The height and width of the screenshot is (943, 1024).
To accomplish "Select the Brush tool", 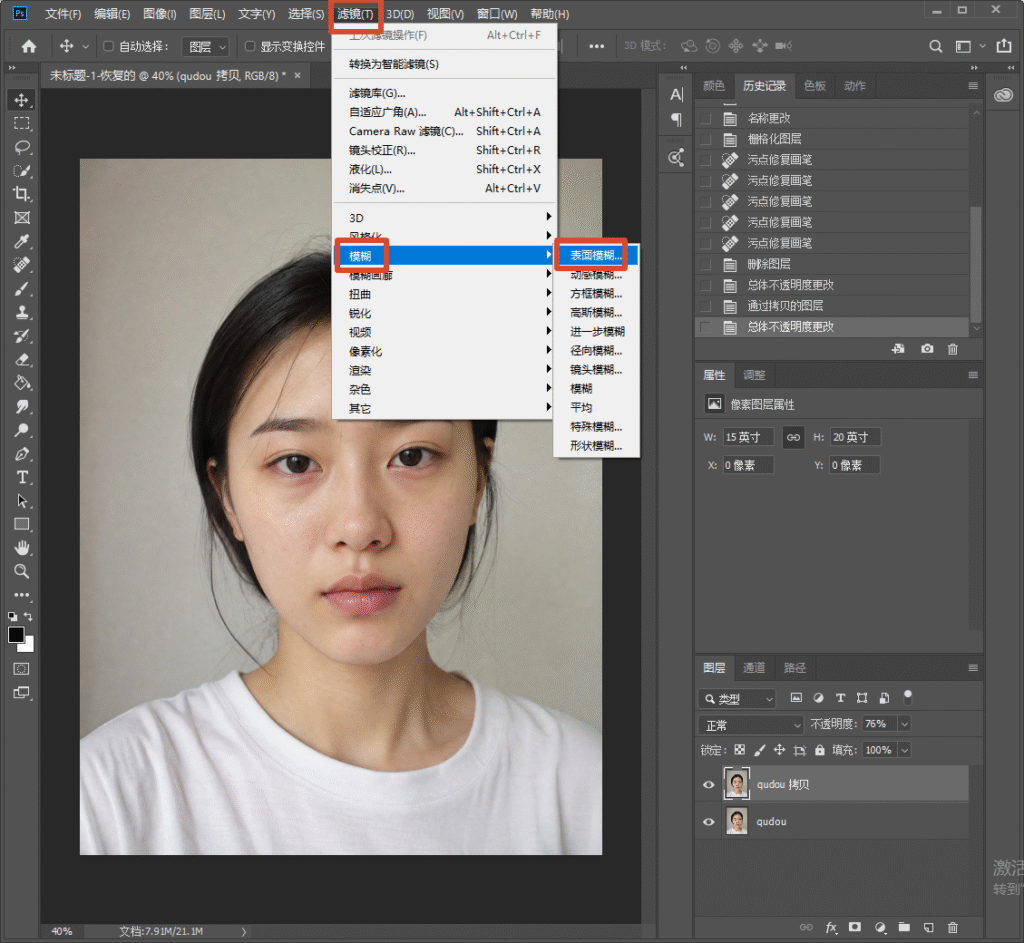I will (22, 289).
